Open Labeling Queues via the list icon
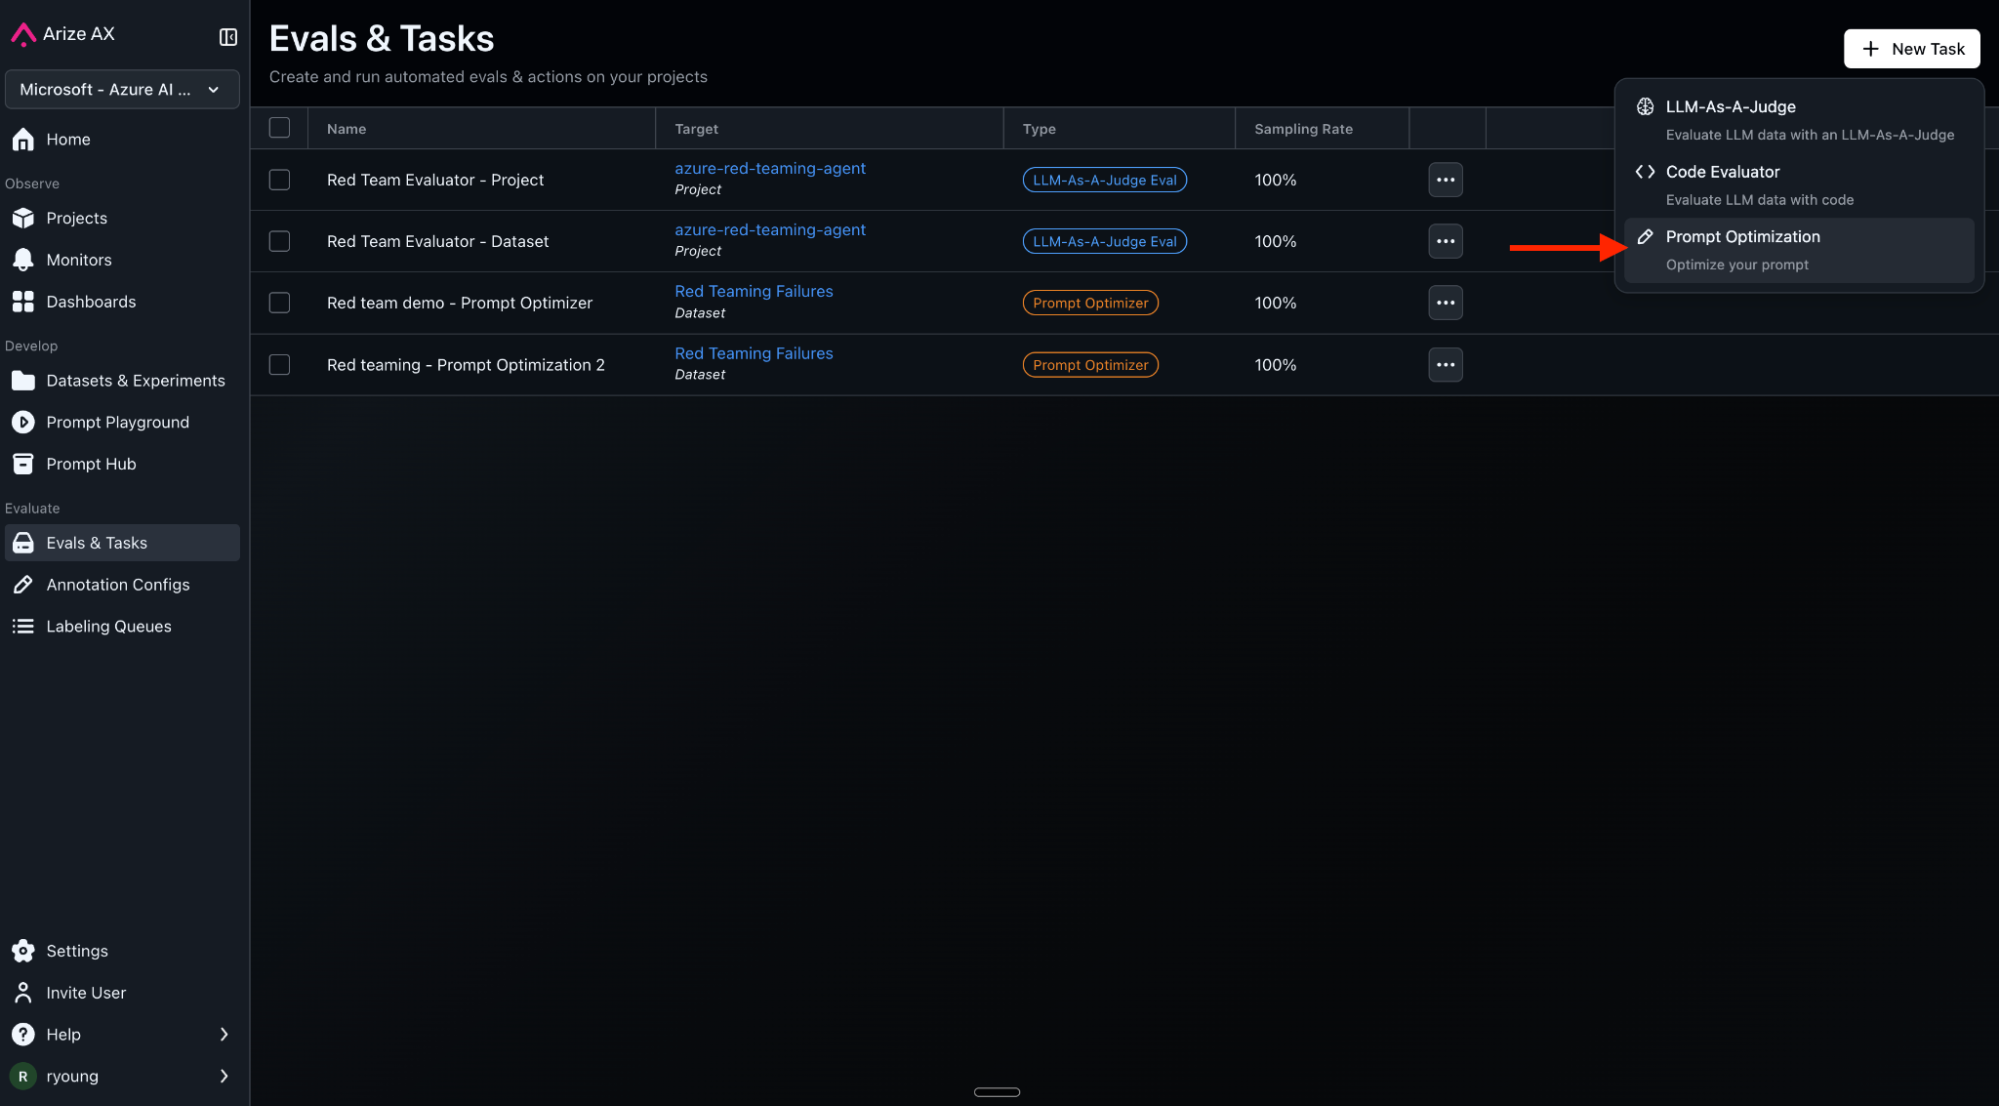1999x1106 pixels. [x=23, y=627]
